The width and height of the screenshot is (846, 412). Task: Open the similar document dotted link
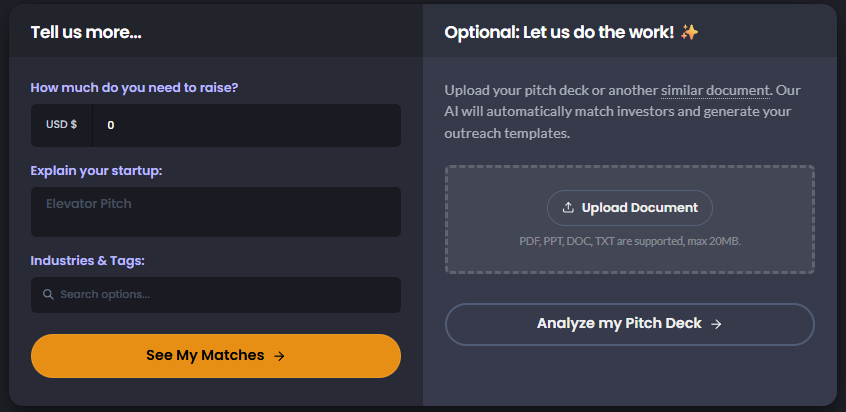point(715,90)
